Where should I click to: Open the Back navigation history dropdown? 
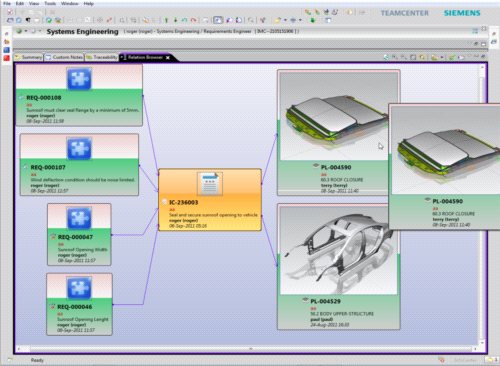pyautogui.click(x=26, y=31)
